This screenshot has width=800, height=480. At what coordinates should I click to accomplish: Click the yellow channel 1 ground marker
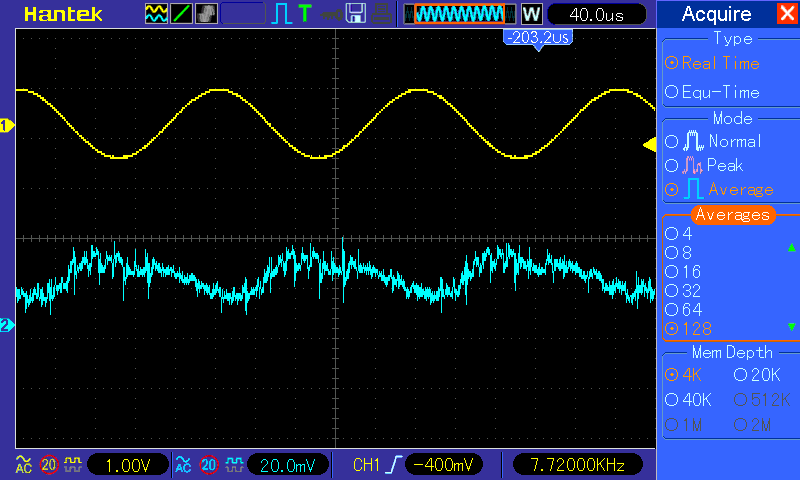click(x=7, y=125)
